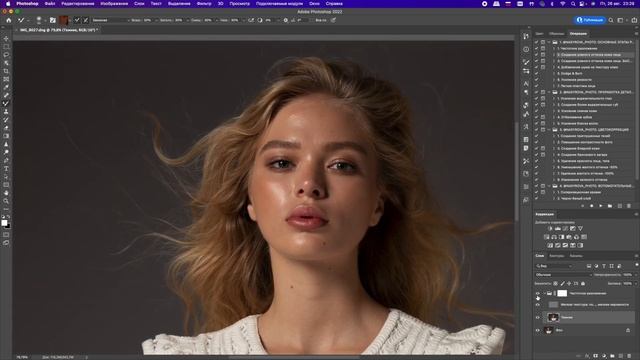Toggle checkmark of first action set in Actions

pos(536,42)
